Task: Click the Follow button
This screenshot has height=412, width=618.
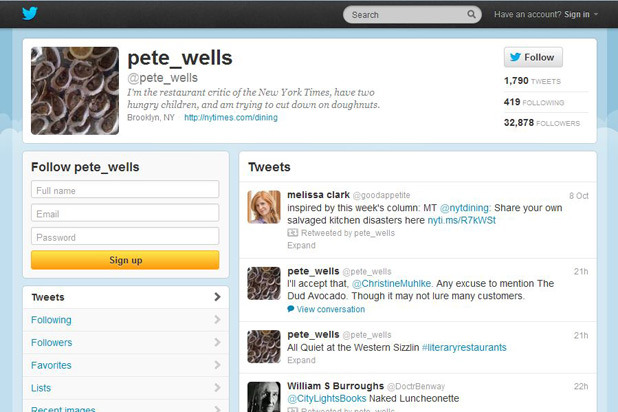Action: coord(533,57)
